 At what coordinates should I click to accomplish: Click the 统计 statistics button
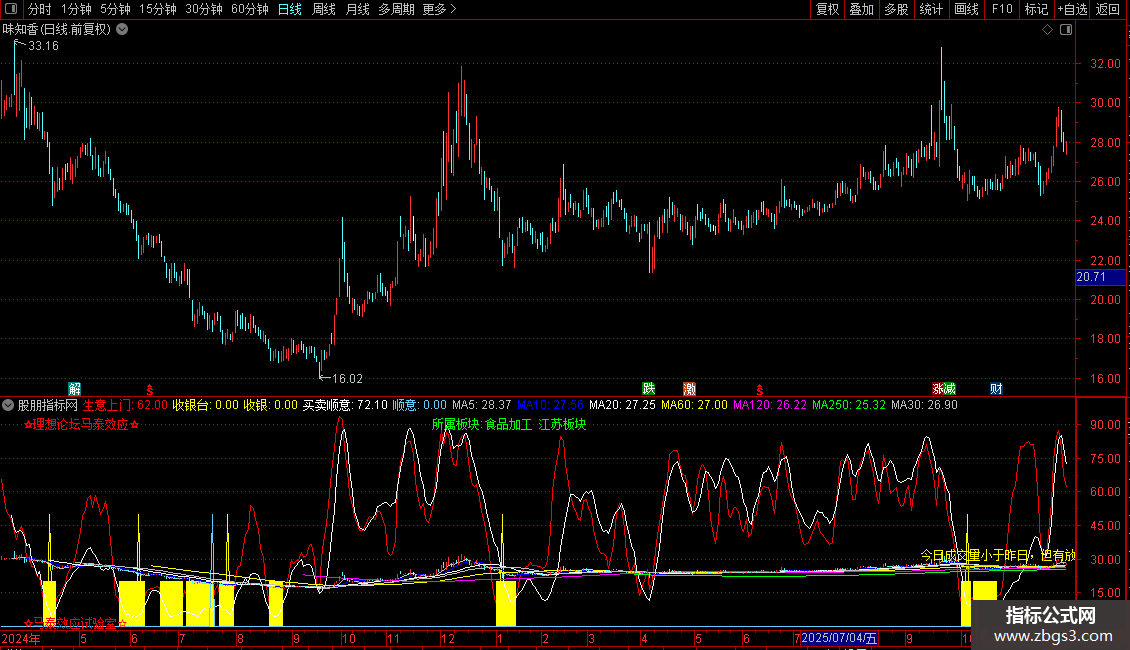[x=931, y=9]
